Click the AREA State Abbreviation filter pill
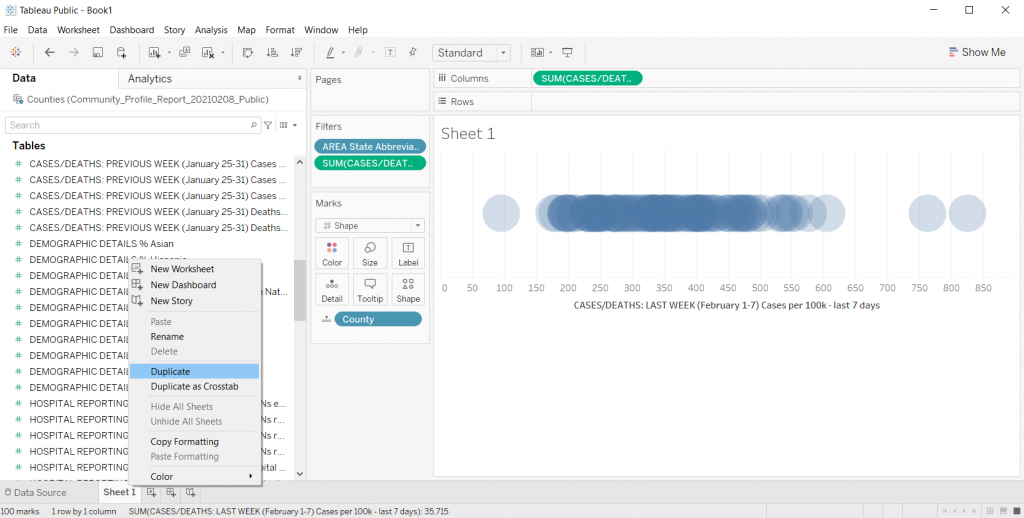 point(370,147)
